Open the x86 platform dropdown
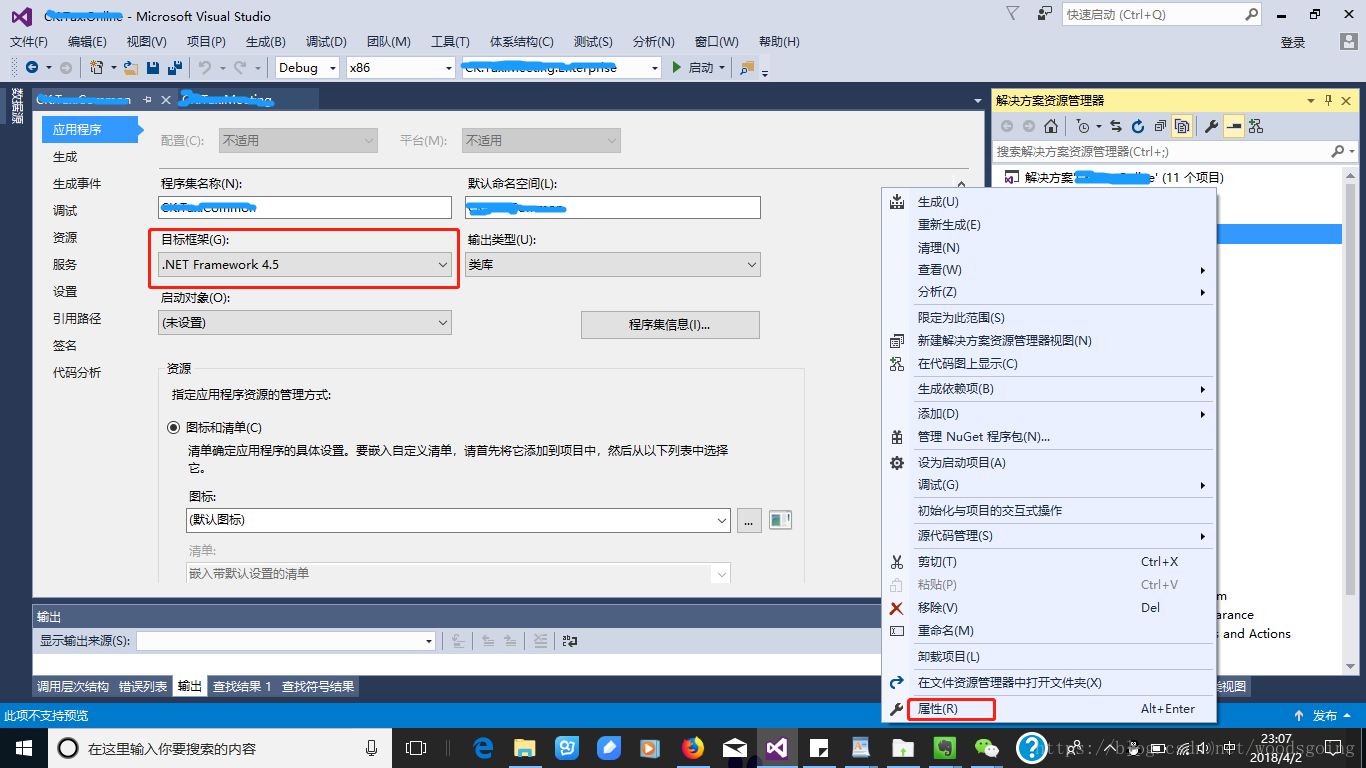The width and height of the screenshot is (1366, 768). 400,67
